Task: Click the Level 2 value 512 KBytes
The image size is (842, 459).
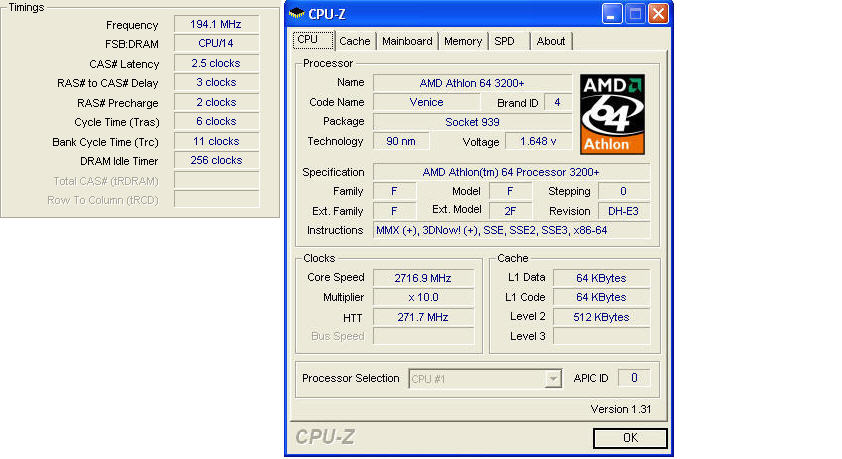Action: 601,317
